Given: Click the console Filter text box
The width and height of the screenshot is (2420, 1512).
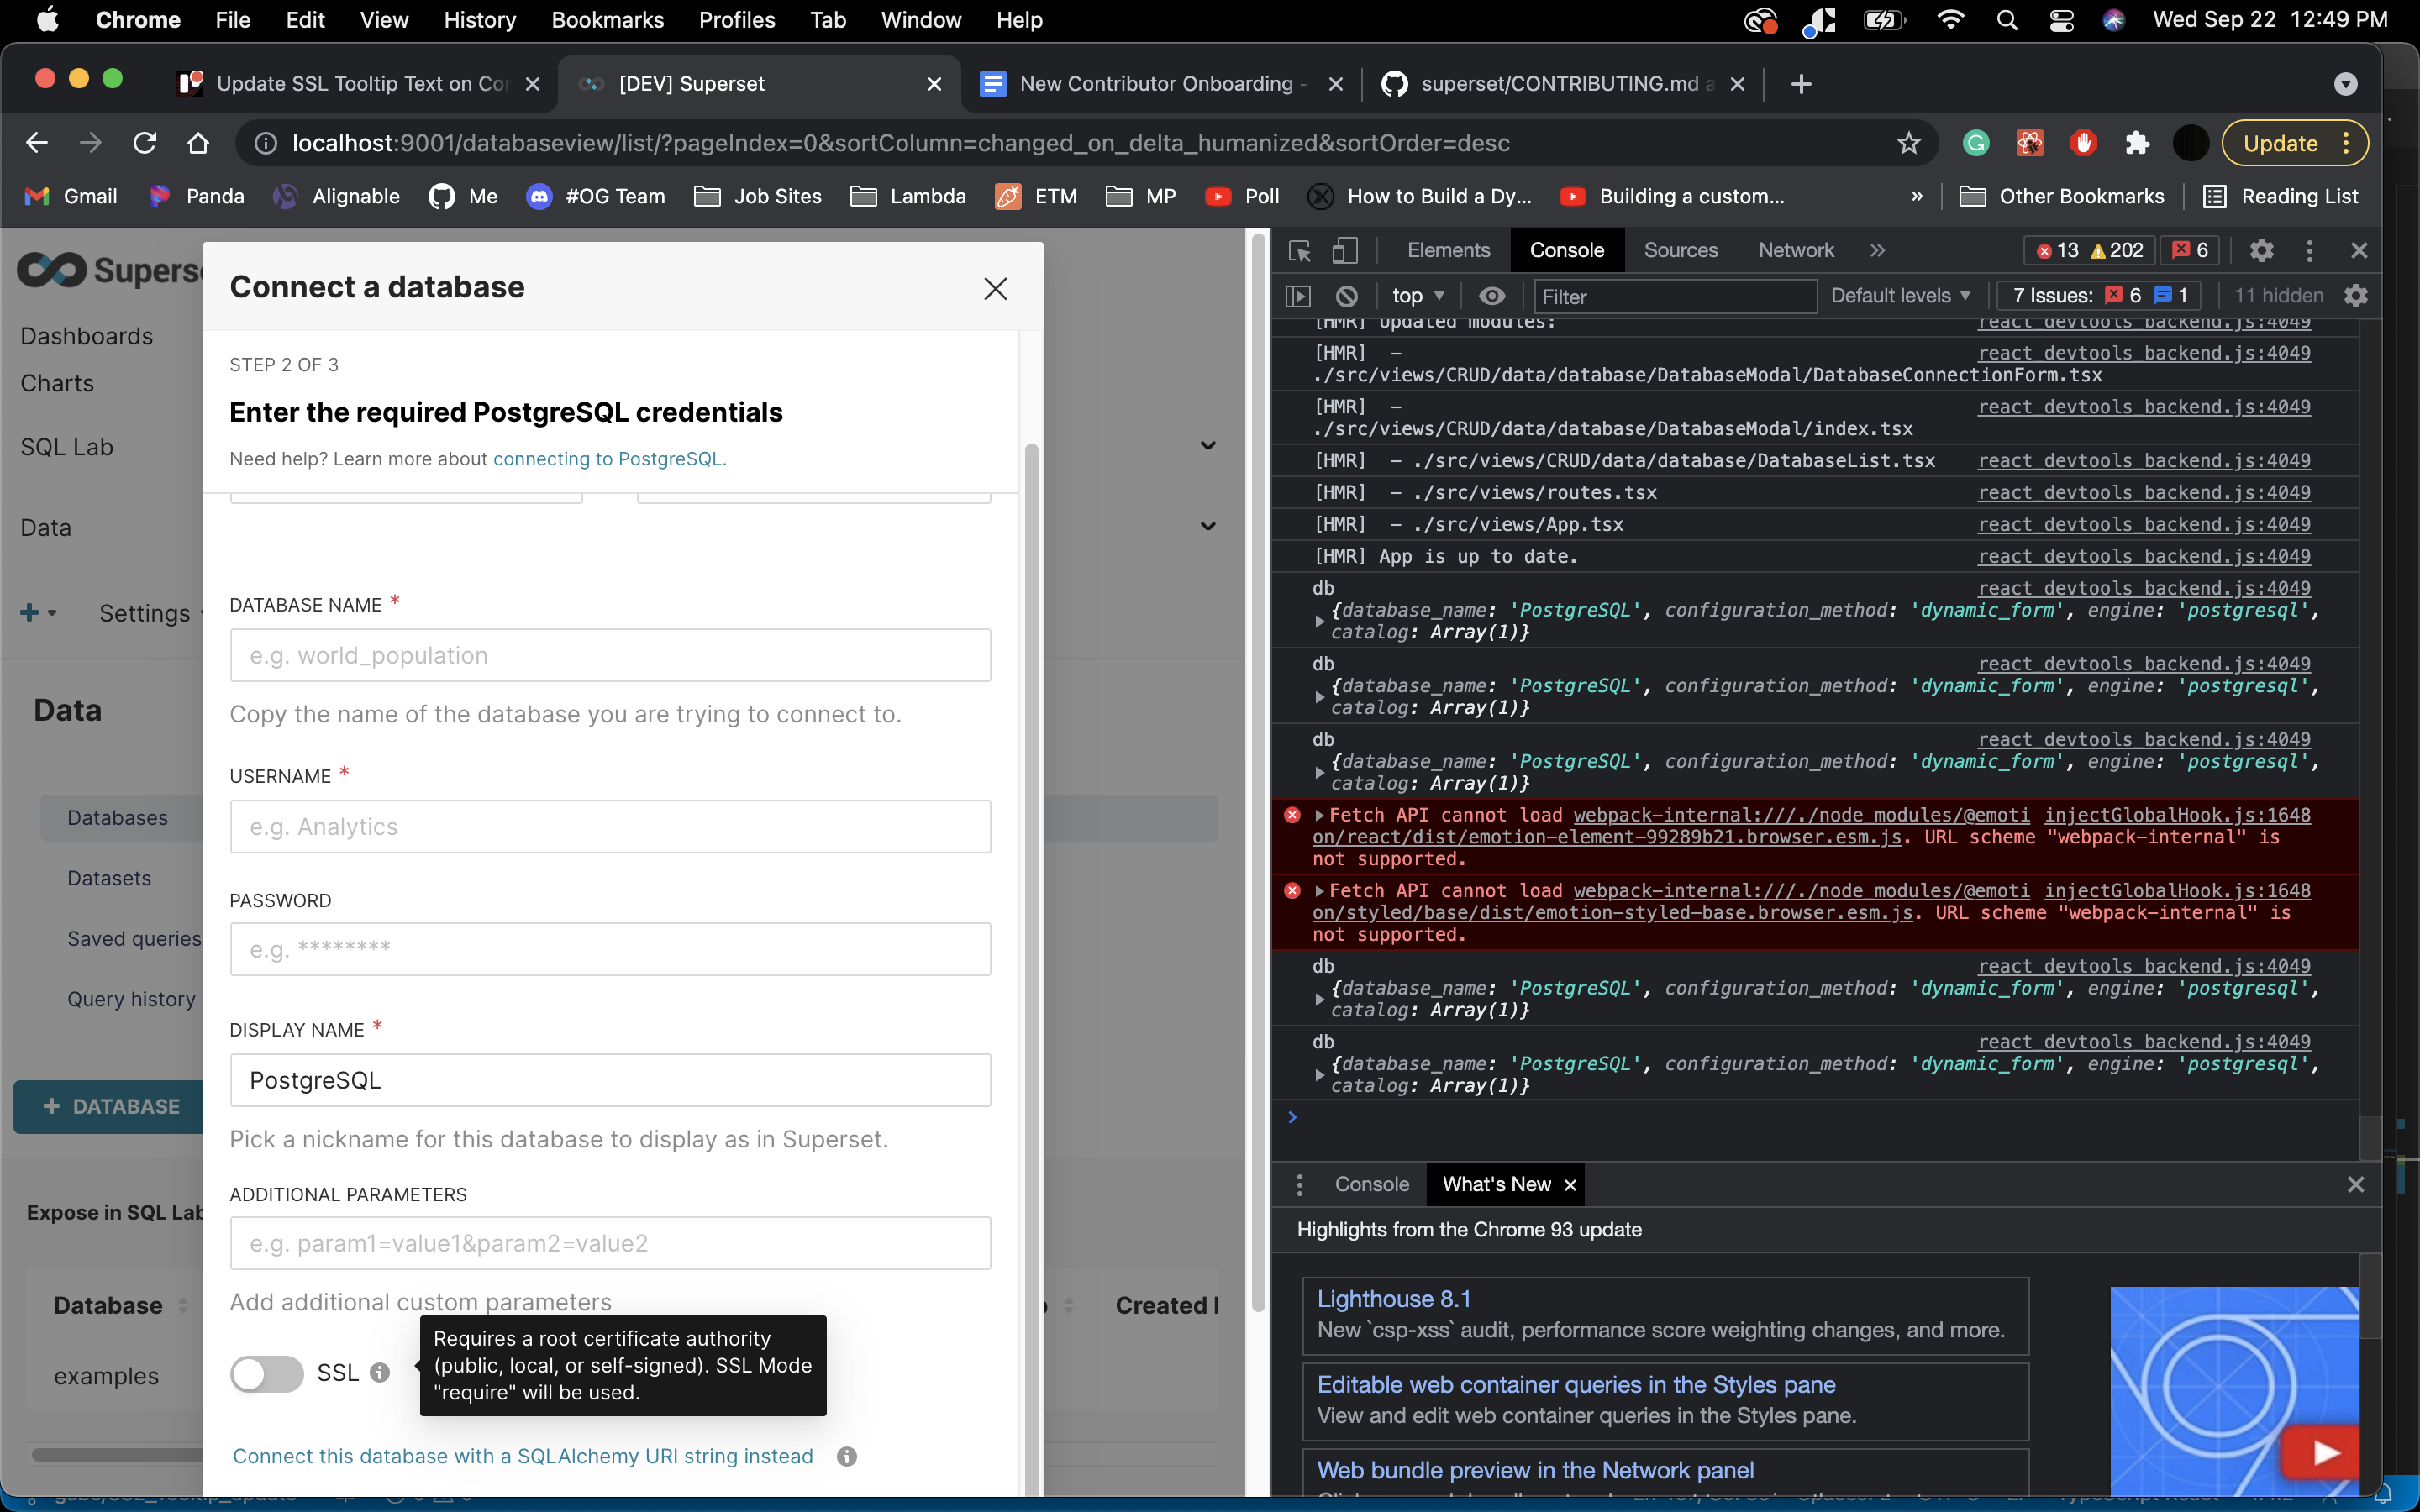Looking at the screenshot, I should pyautogui.click(x=1675, y=297).
